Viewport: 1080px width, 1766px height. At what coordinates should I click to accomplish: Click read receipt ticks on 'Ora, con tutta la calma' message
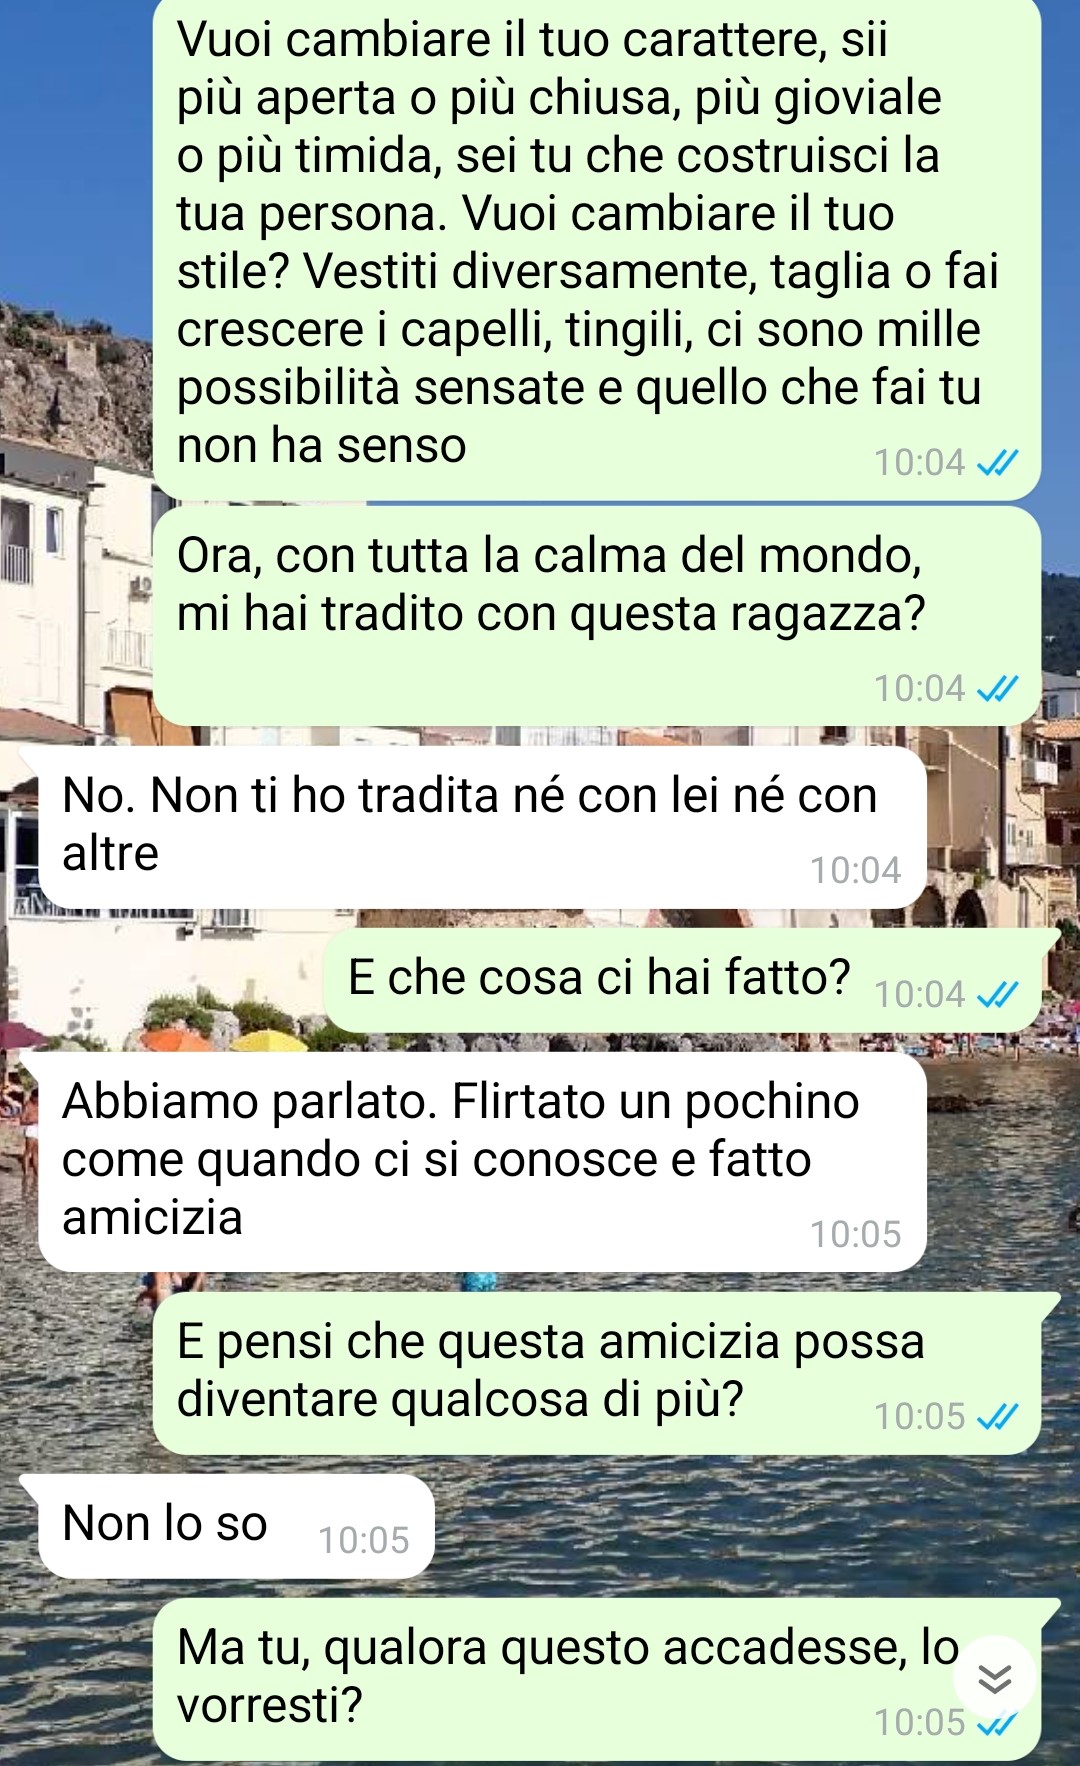click(x=996, y=688)
